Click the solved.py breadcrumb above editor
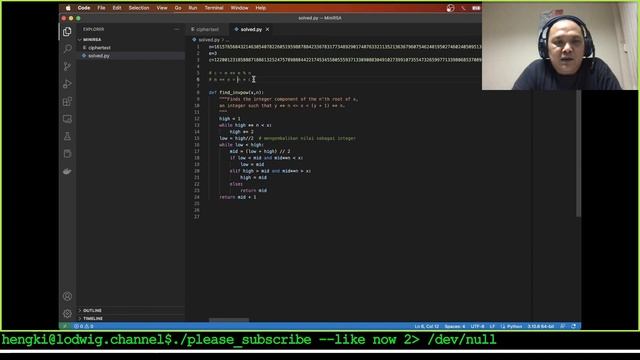The height and width of the screenshot is (360, 640). 209,40
